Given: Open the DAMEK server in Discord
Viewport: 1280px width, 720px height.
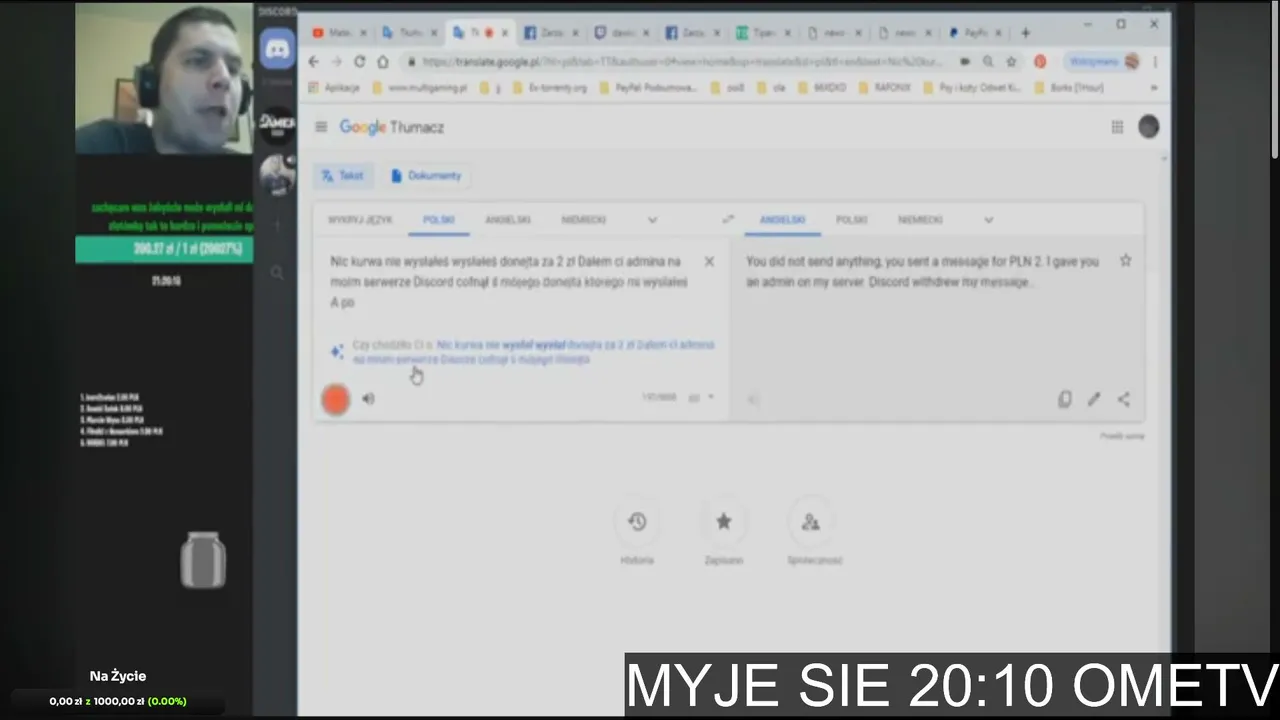Looking at the screenshot, I should [x=277, y=123].
